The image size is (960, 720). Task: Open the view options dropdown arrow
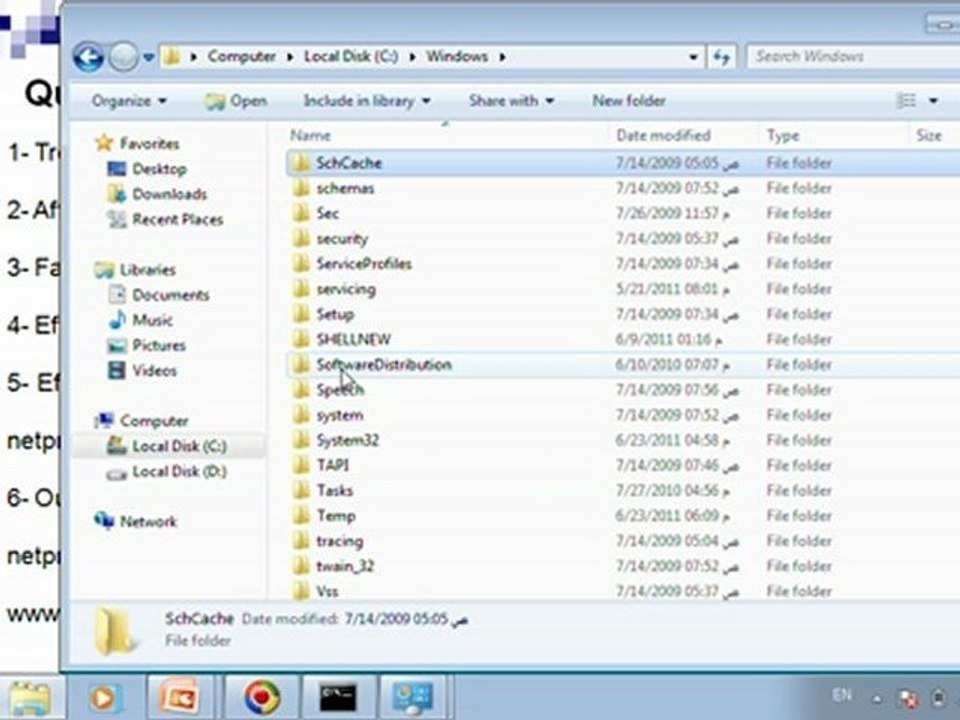coord(933,100)
